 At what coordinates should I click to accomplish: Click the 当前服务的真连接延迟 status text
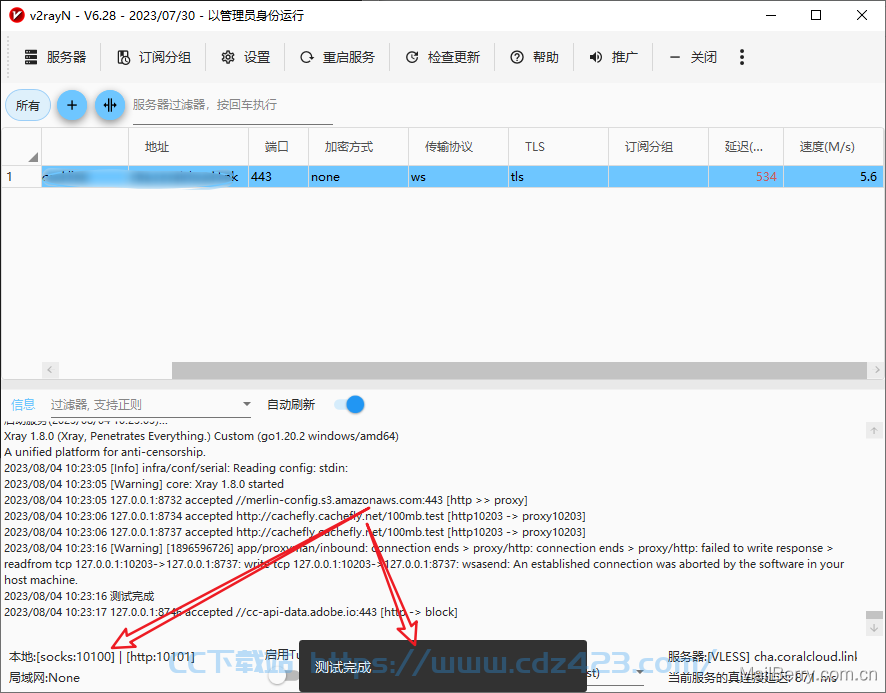click(753, 677)
